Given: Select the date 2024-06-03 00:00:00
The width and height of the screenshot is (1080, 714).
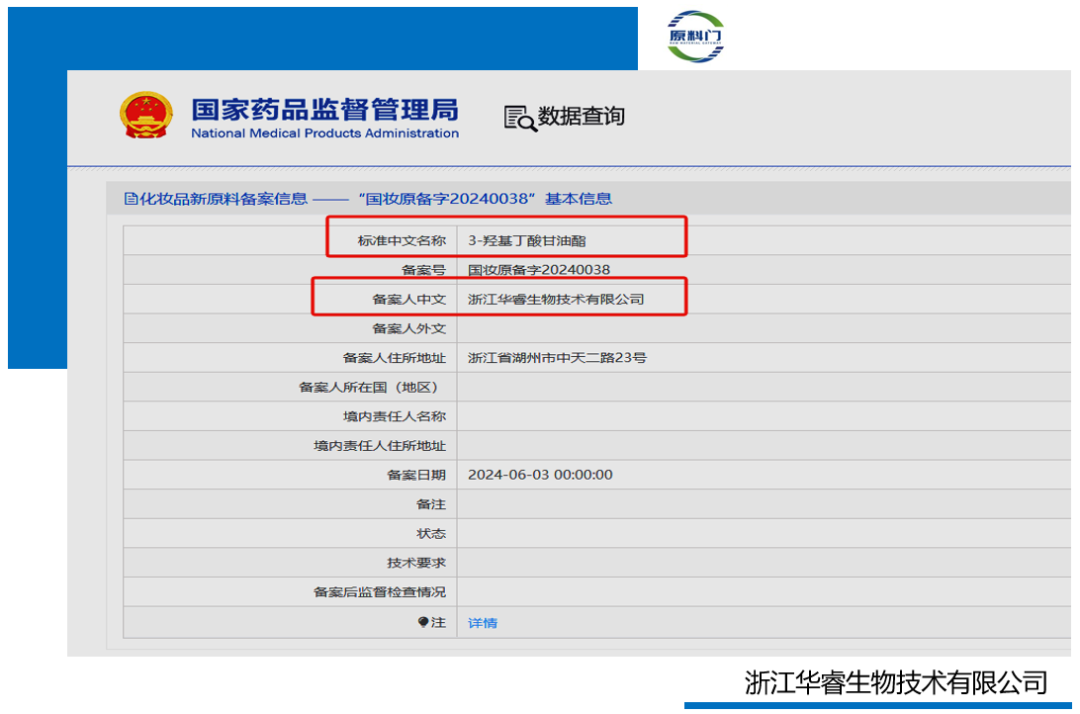Looking at the screenshot, I should pos(540,475).
